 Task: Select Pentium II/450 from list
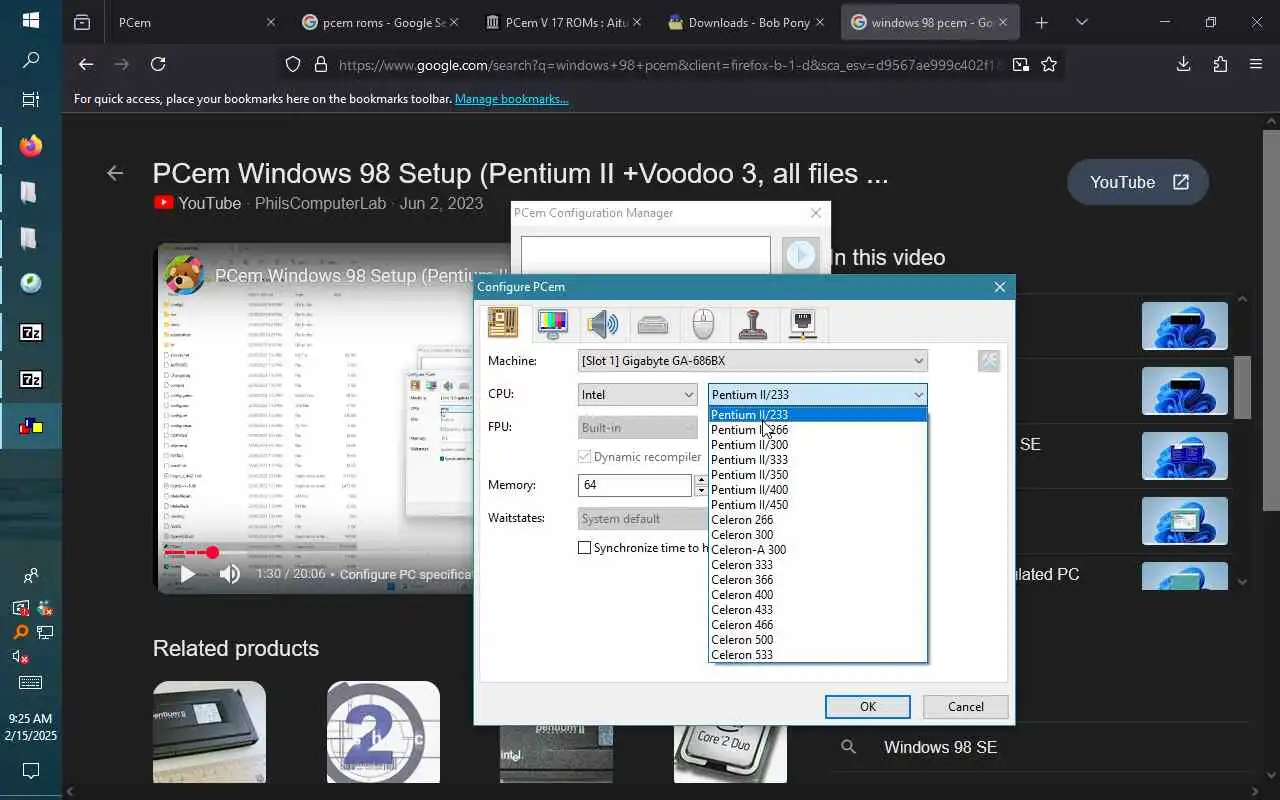pyautogui.click(x=818, y=505)
